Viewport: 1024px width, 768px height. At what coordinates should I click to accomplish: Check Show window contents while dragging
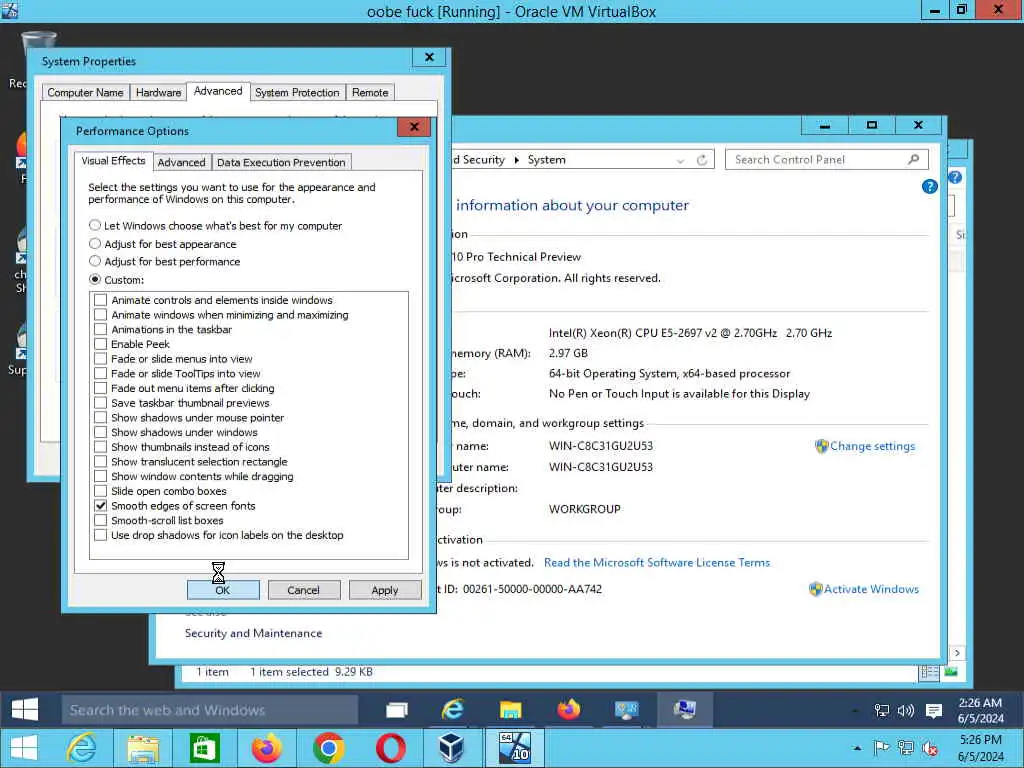click(x=101, y=477)
